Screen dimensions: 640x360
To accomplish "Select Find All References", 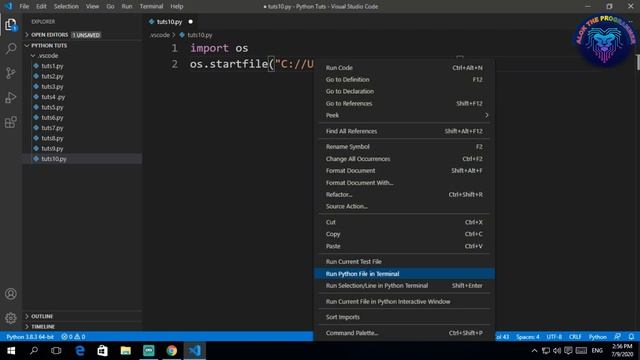I will [x=404, y=131].
